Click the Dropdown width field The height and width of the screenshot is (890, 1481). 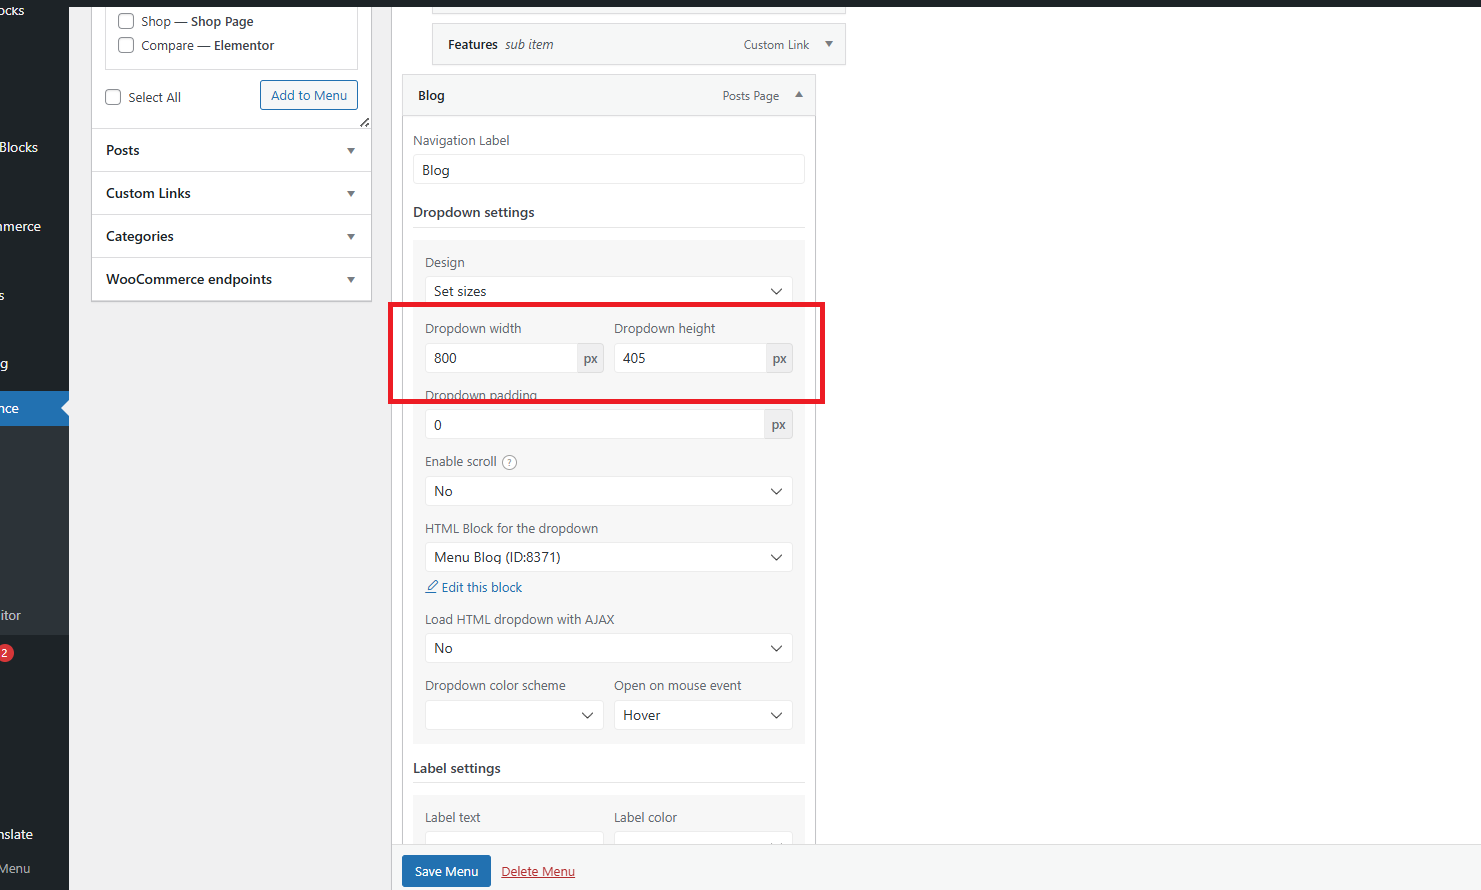[501, 358]
